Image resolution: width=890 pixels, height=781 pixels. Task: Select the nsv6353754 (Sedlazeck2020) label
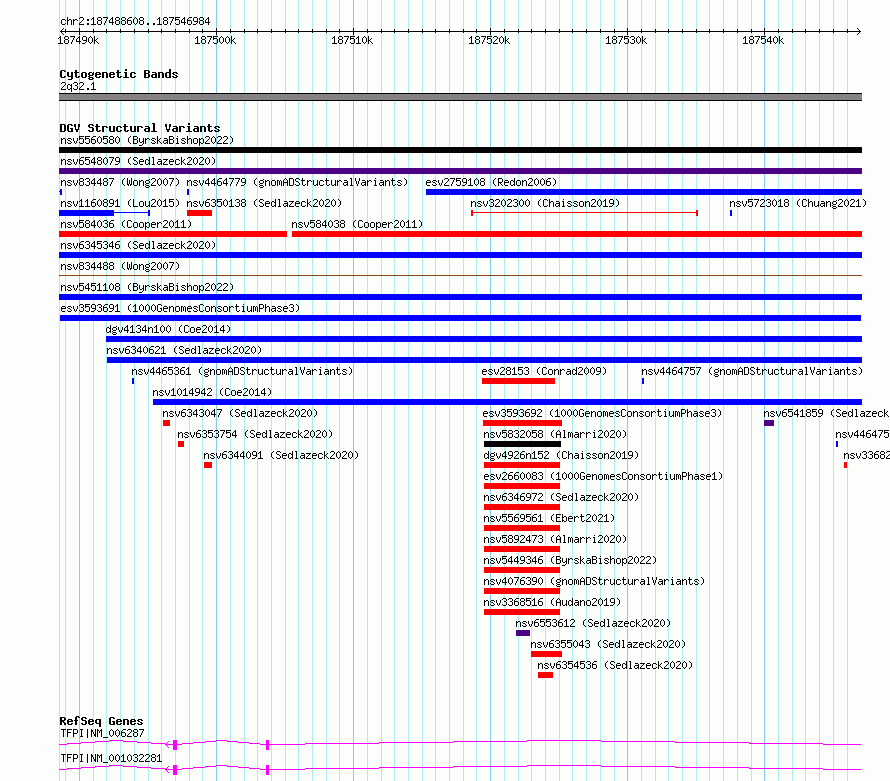click(255, 434)
